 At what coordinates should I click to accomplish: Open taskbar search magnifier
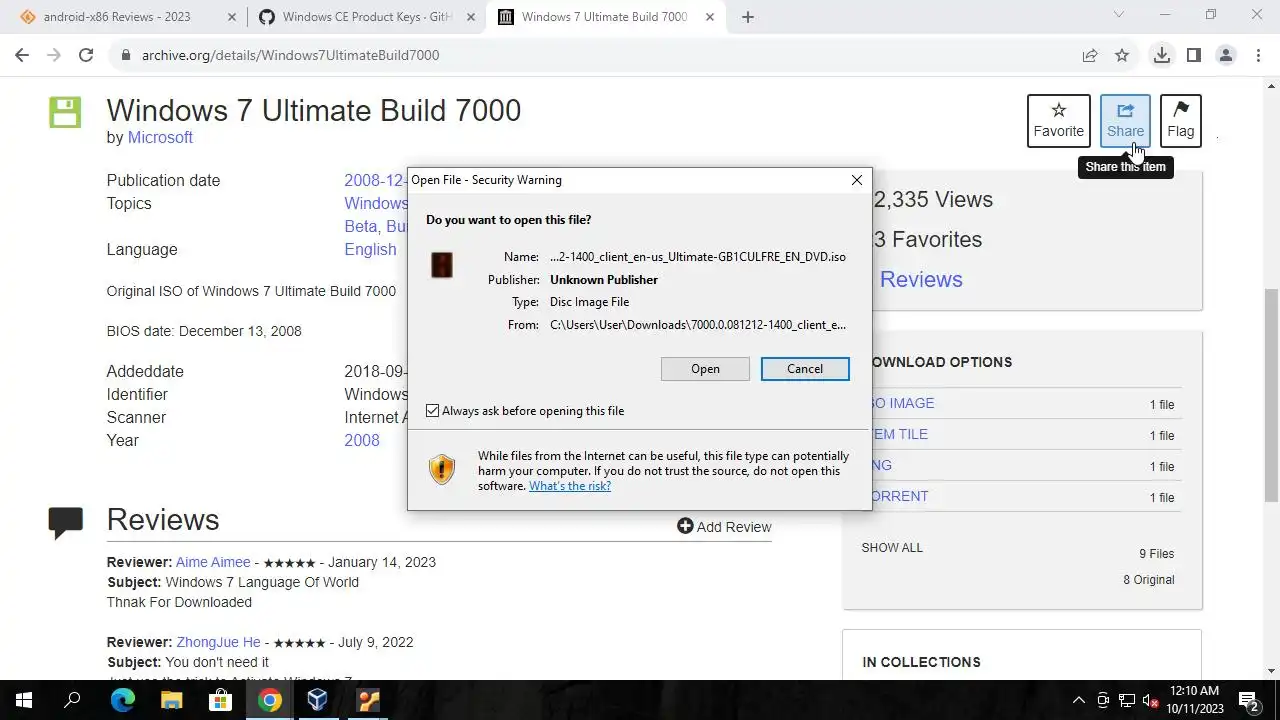coord(72,700)
